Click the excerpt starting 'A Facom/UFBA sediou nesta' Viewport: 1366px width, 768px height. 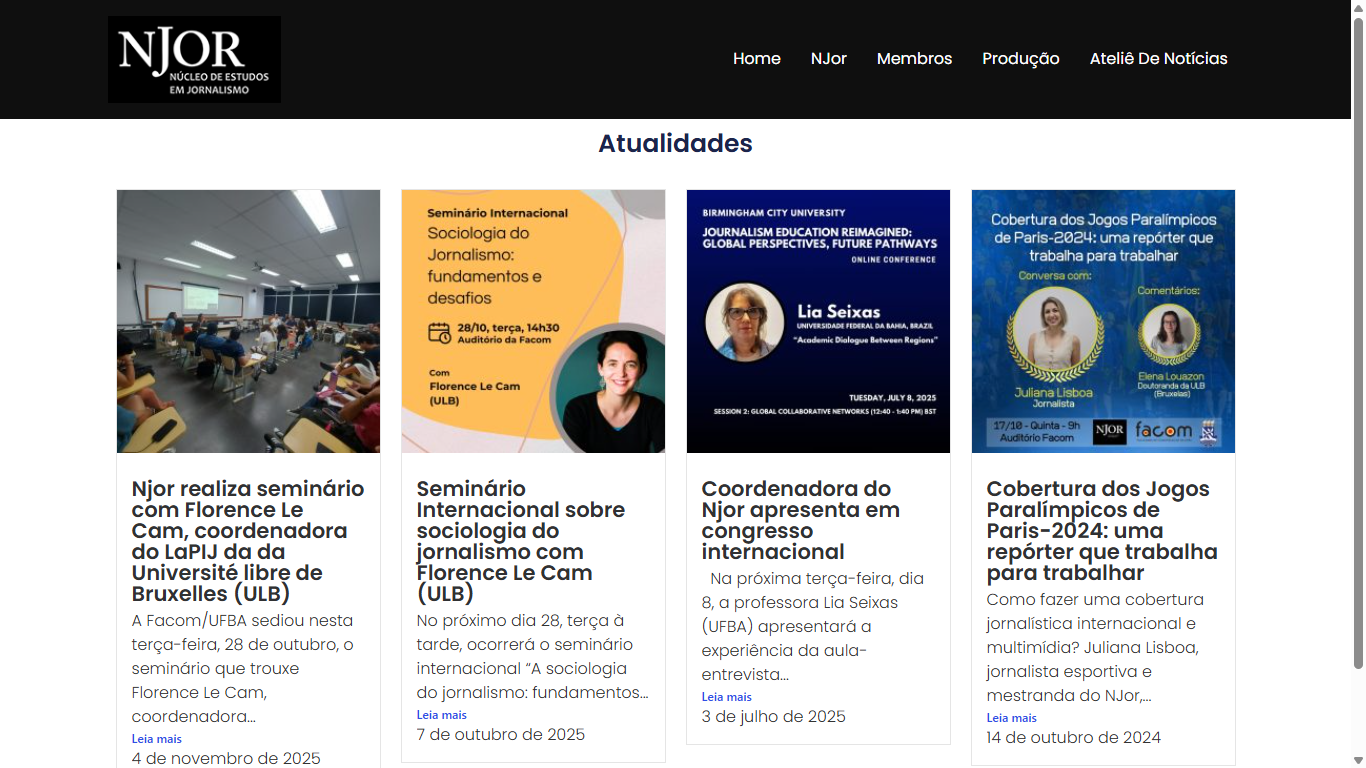[x=243, y=668]
